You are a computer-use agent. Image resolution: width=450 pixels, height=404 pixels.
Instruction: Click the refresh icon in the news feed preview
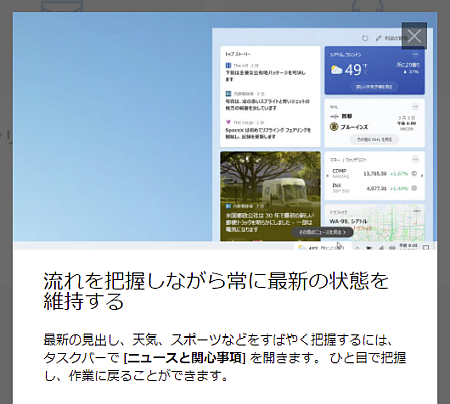coord(365,38)
